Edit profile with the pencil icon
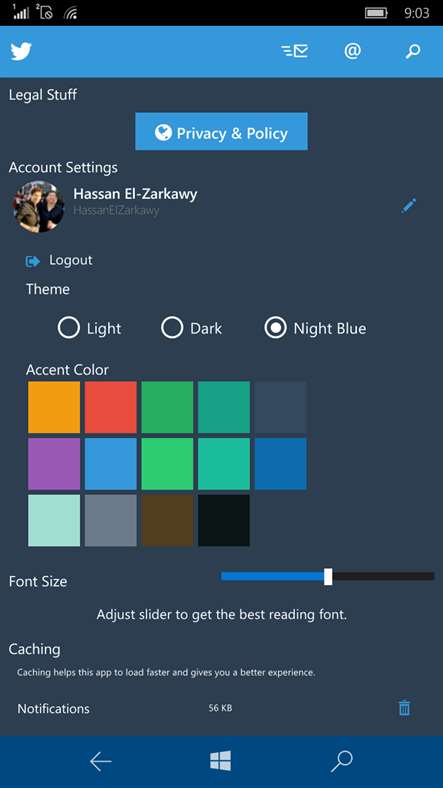 coord(408,206)
